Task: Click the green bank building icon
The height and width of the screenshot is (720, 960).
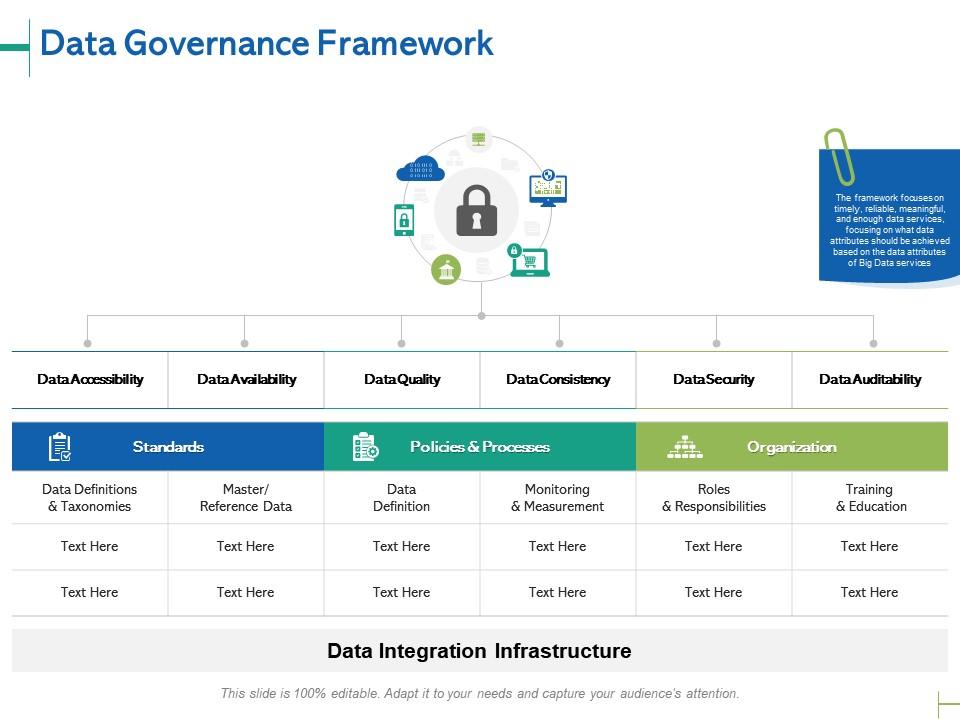Action: pos(446,269)
